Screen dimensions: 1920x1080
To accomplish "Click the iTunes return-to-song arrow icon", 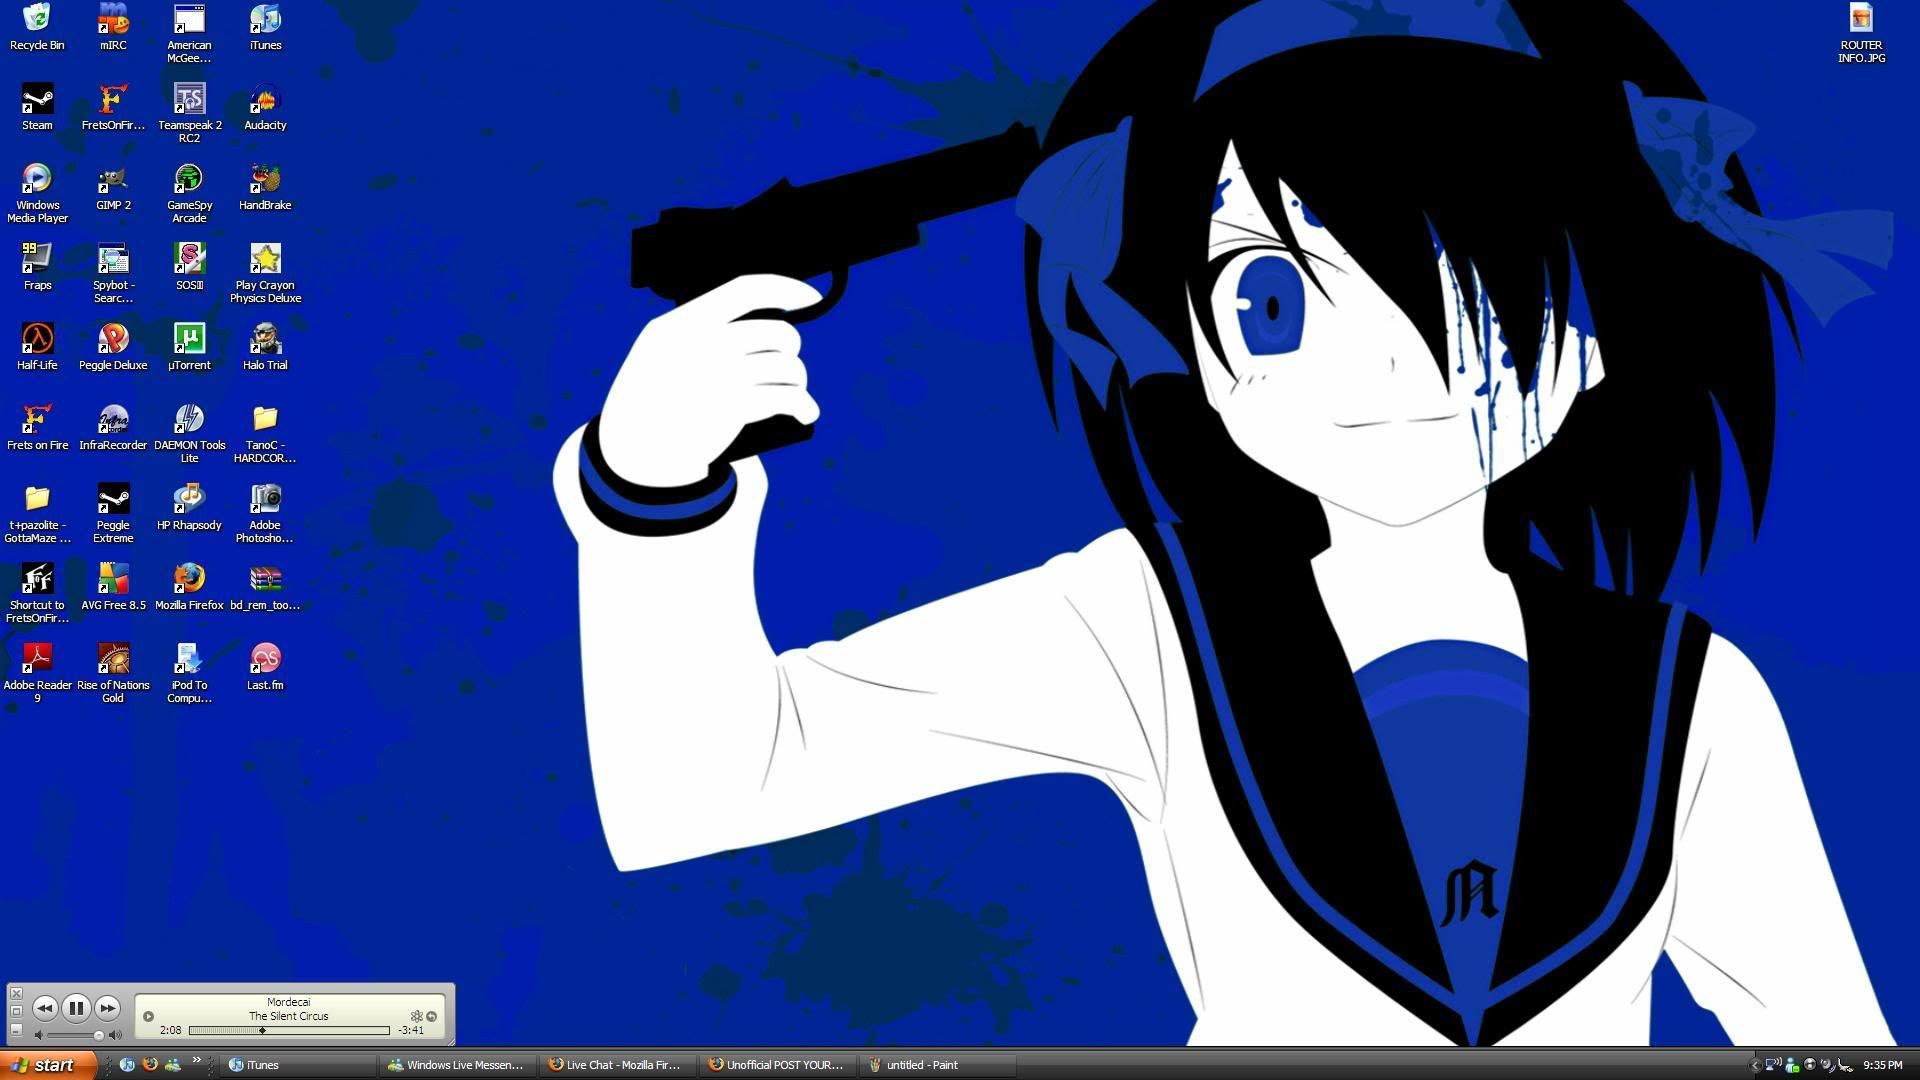I will (432, 1016).
